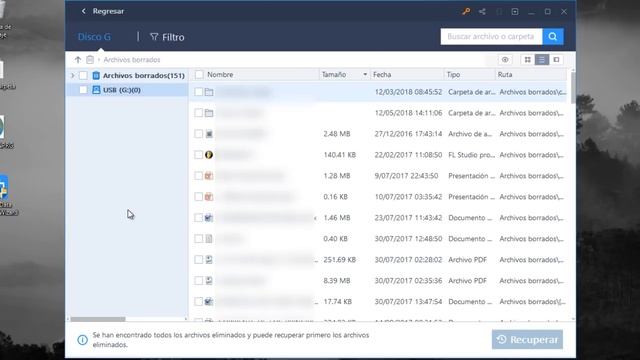
Task: Click folder icon dated 12/05/2018
Action: (209, 113)
